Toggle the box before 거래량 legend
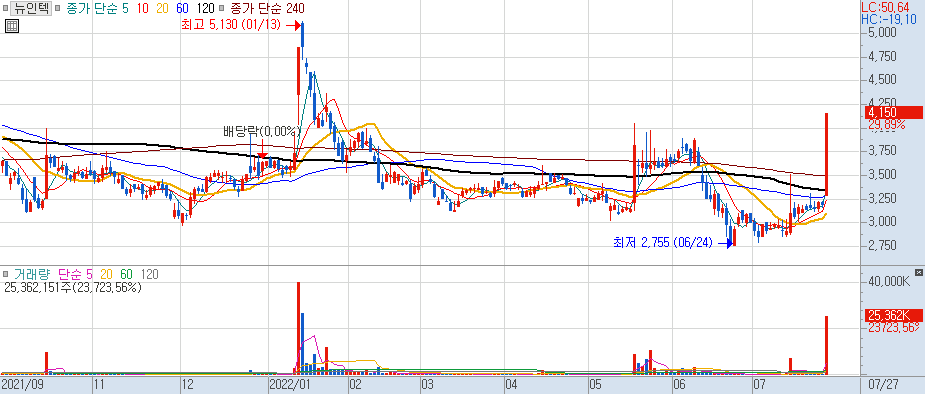The width and height of the screenshot is (925, 394). point(6,274)
